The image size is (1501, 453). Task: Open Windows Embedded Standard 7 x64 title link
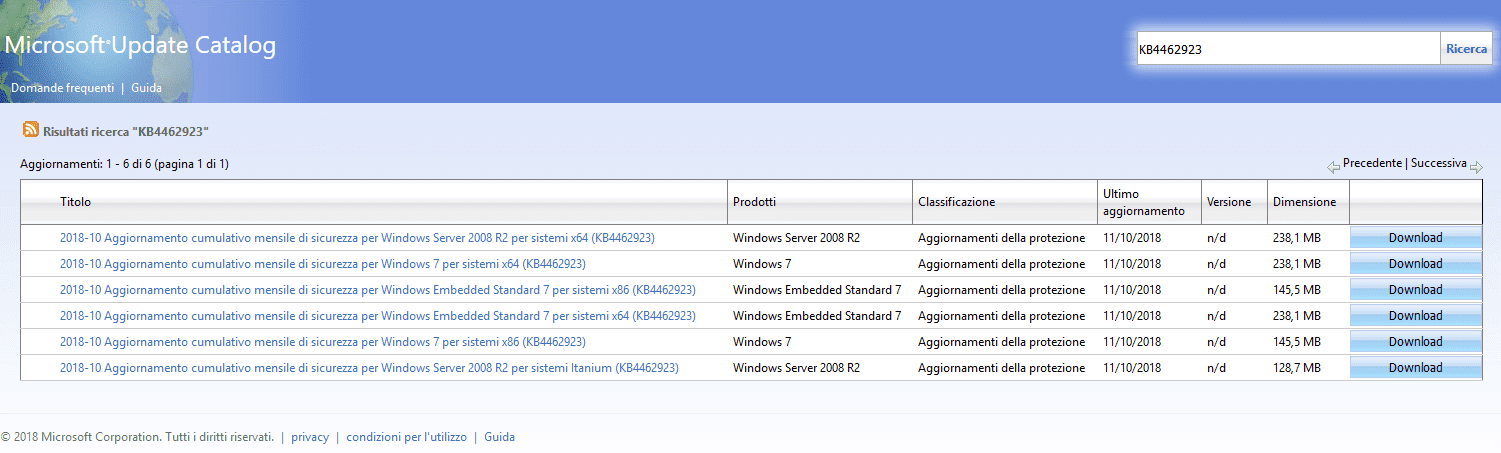coord(377,316)
